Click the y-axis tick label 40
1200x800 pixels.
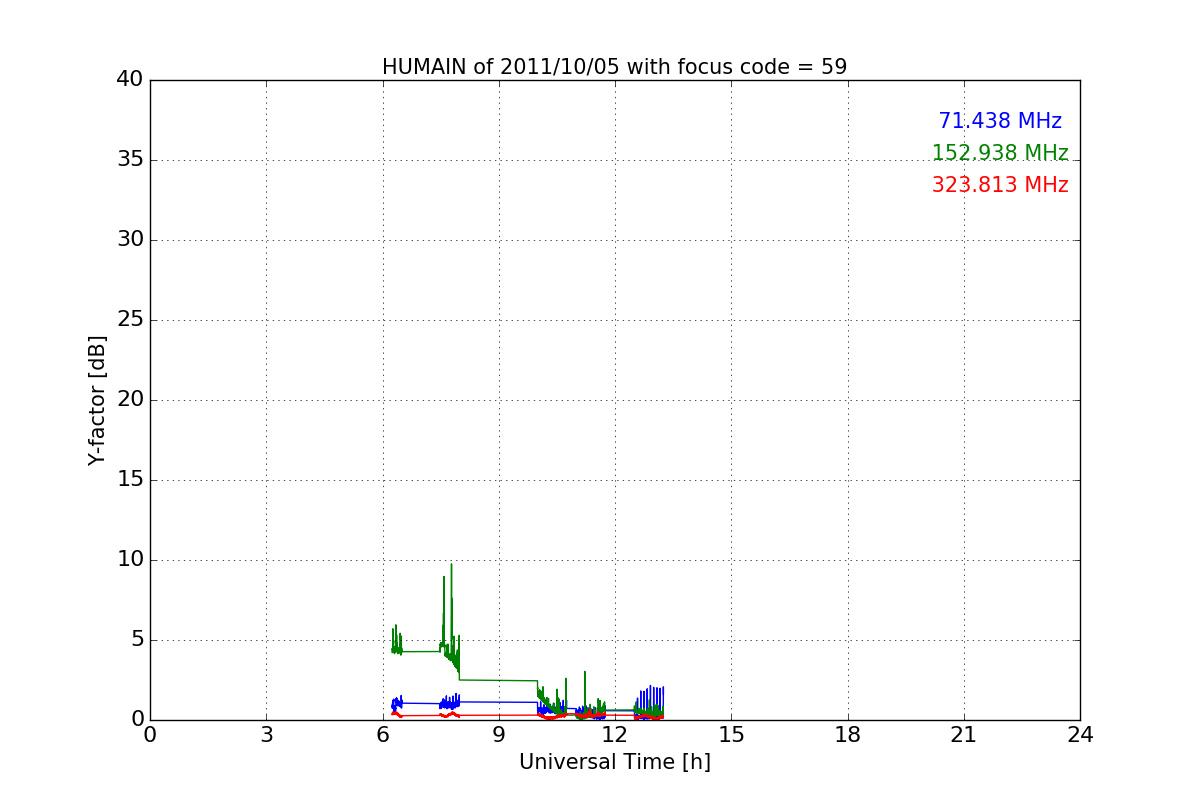click(130, 80)
